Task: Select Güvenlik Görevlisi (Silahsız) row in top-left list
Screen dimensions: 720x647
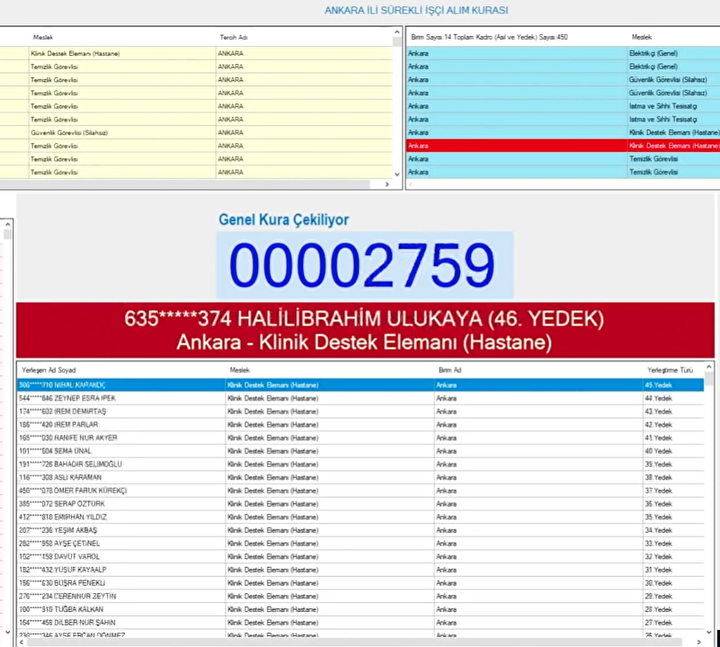Action: pyautogui.click(x=197, y=133)
